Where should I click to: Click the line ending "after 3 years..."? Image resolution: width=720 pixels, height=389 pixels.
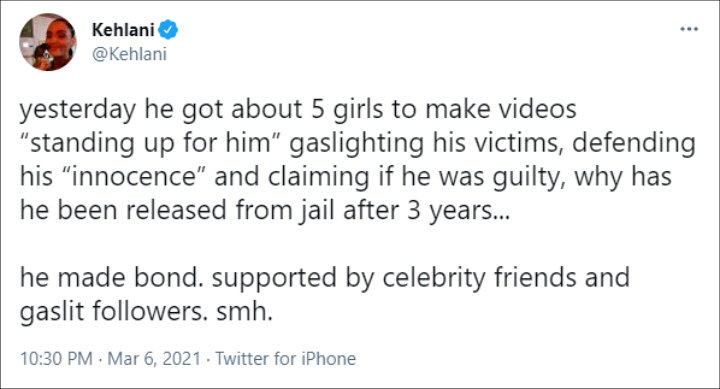tap(265, 211)
